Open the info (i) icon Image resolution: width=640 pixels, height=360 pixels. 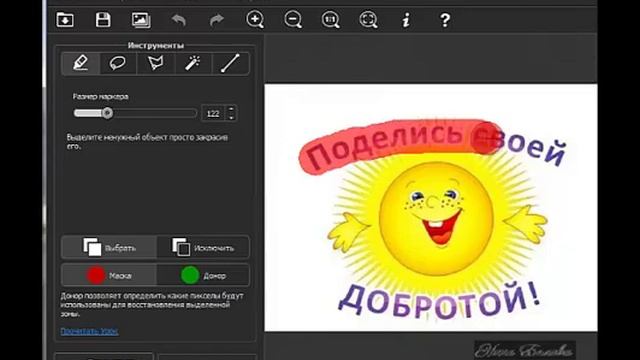pos(406,20)
